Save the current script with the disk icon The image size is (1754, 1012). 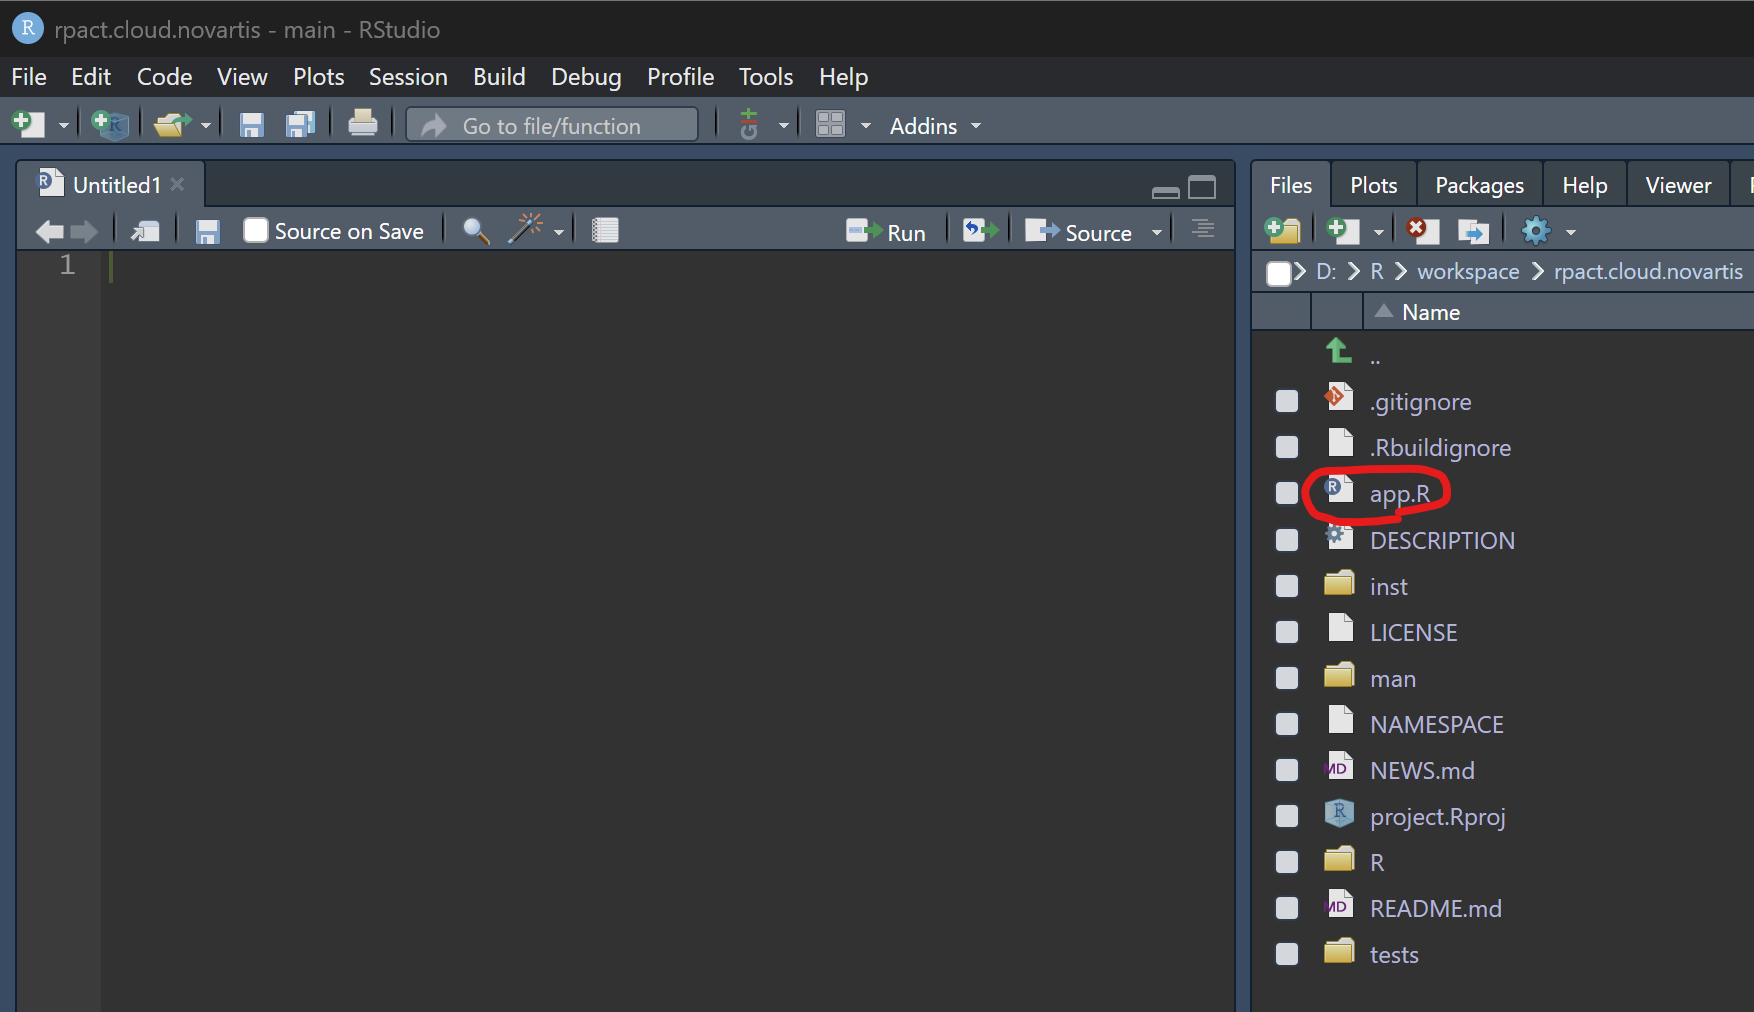click(x=207, y=230)
